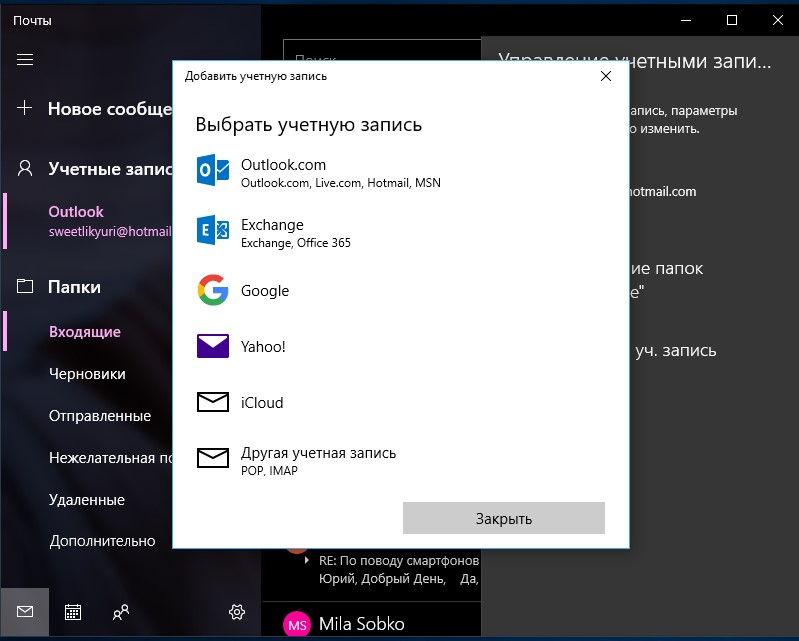The image size is (799, 641).
Task: Click the MS avatar of Mila Sobko
Action: click(297, 625)
